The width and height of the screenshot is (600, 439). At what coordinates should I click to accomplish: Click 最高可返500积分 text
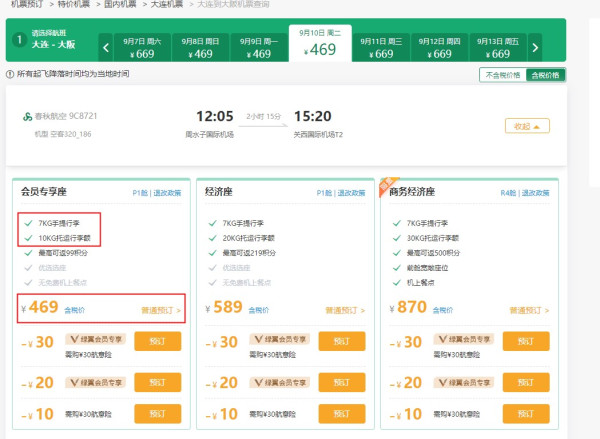pos(433,253)
